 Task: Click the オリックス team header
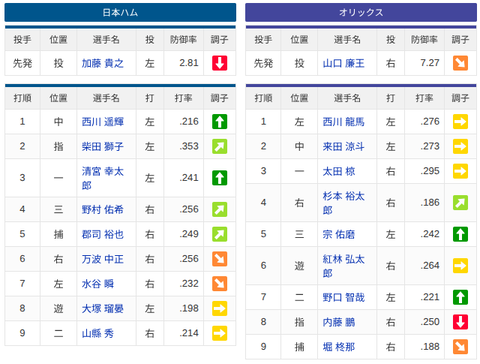361,12
